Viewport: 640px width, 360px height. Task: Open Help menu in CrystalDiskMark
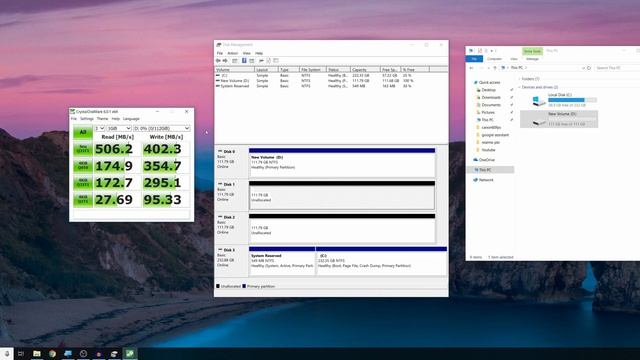point(116,119)
